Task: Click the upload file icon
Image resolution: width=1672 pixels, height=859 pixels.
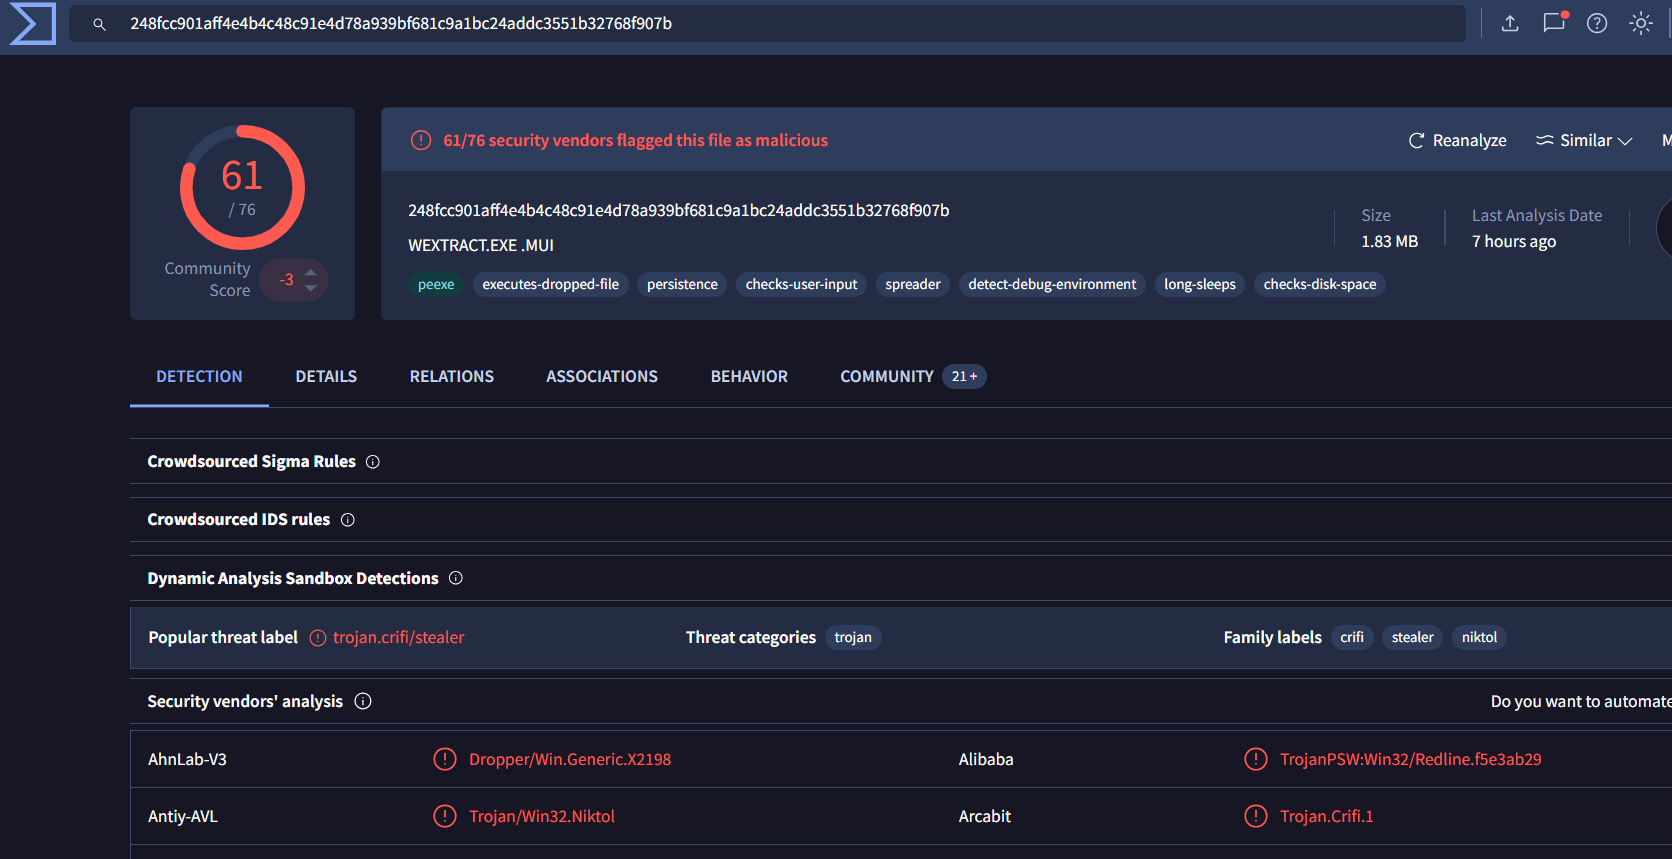Action: [1510, 23]
